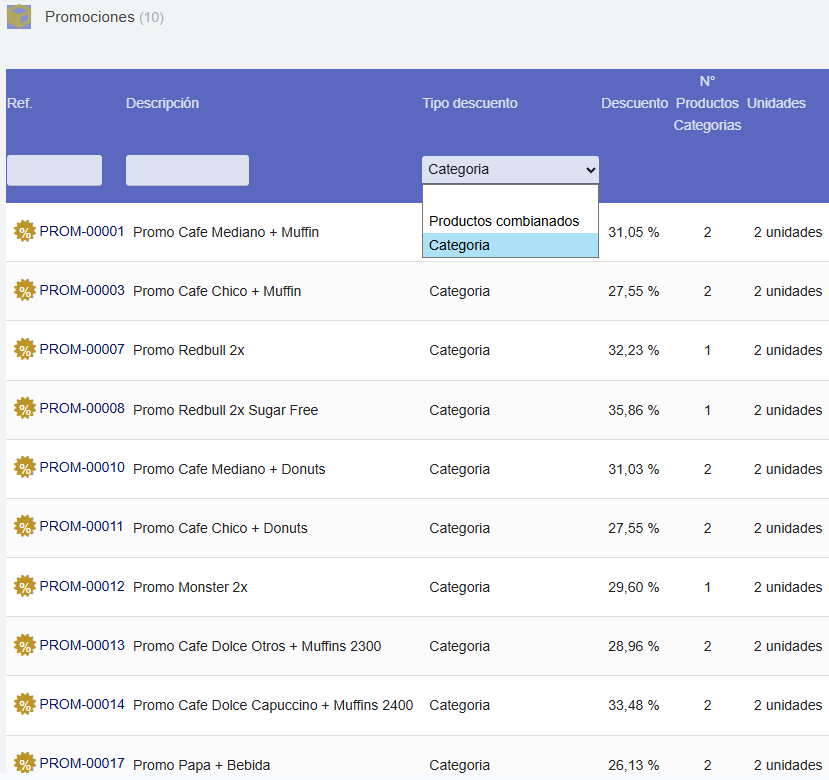Click the Ref. filter input field
The height and width of the screenshot is (780, 829).
pos(54,170)
